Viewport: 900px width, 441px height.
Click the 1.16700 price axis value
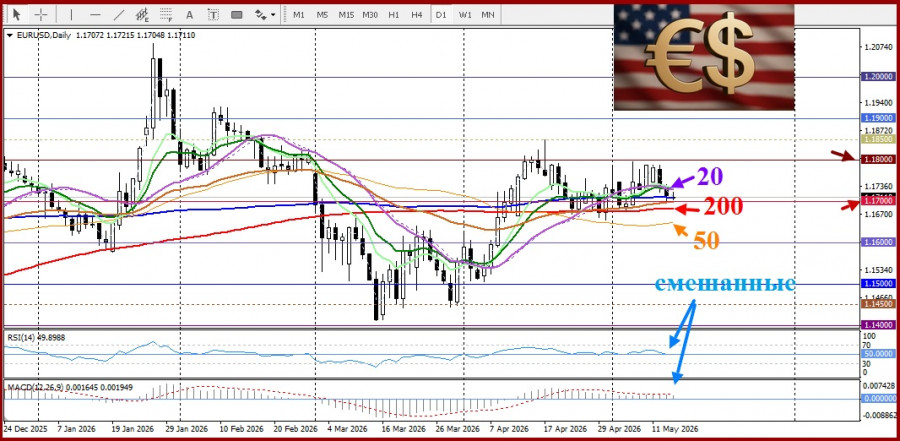pyautogui.click(x=879, y=214)
